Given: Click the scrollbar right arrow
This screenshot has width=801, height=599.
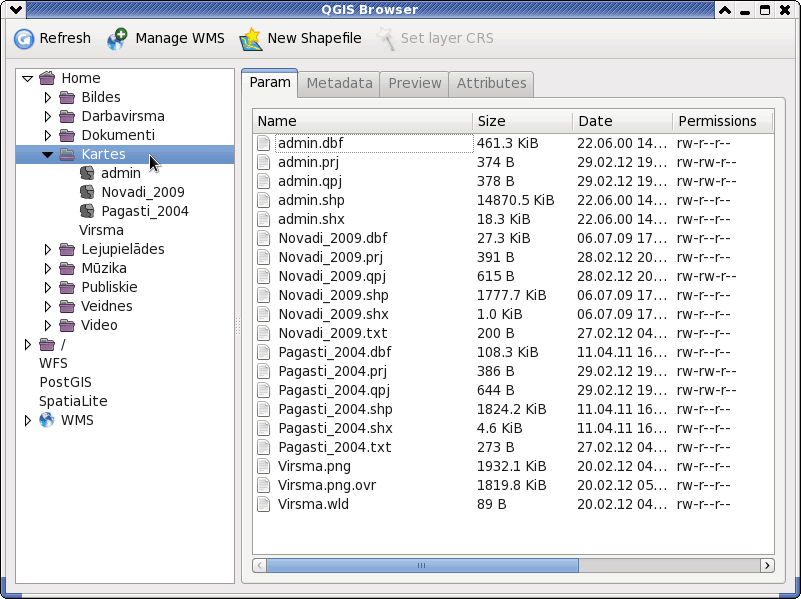Looking at the screenshot, I should pos(767,565).
